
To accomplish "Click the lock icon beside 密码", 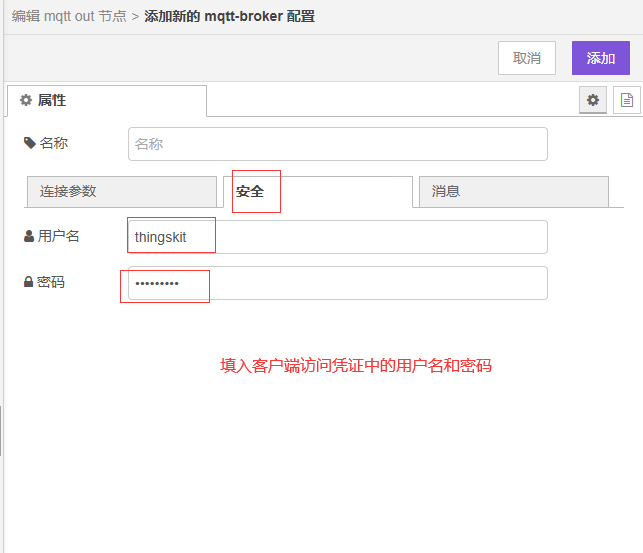I will (x=28, y=283).
